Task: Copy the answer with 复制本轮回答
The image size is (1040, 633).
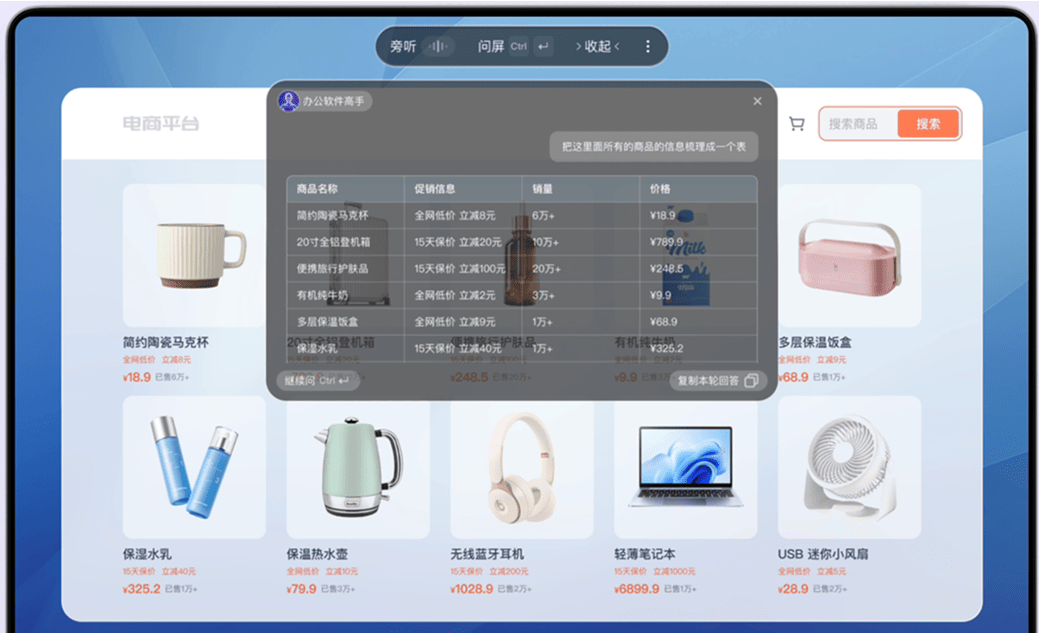Action: point(718,380)
